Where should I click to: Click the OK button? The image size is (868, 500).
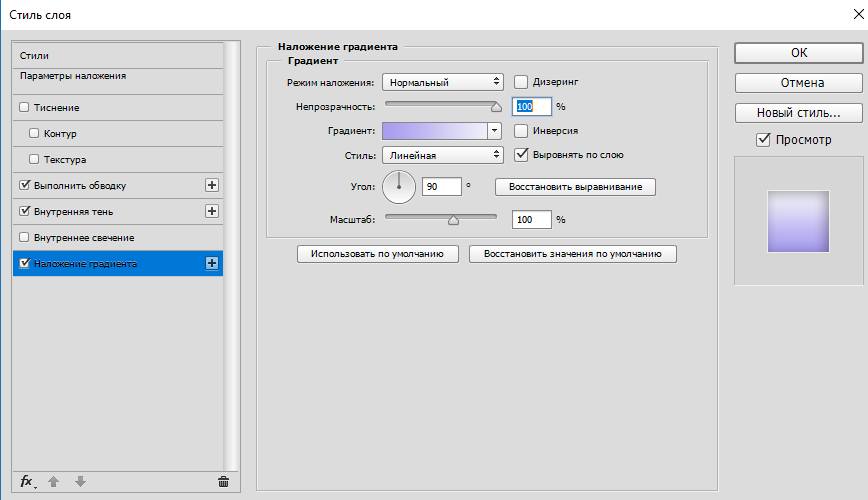click(x=798, y=53)
